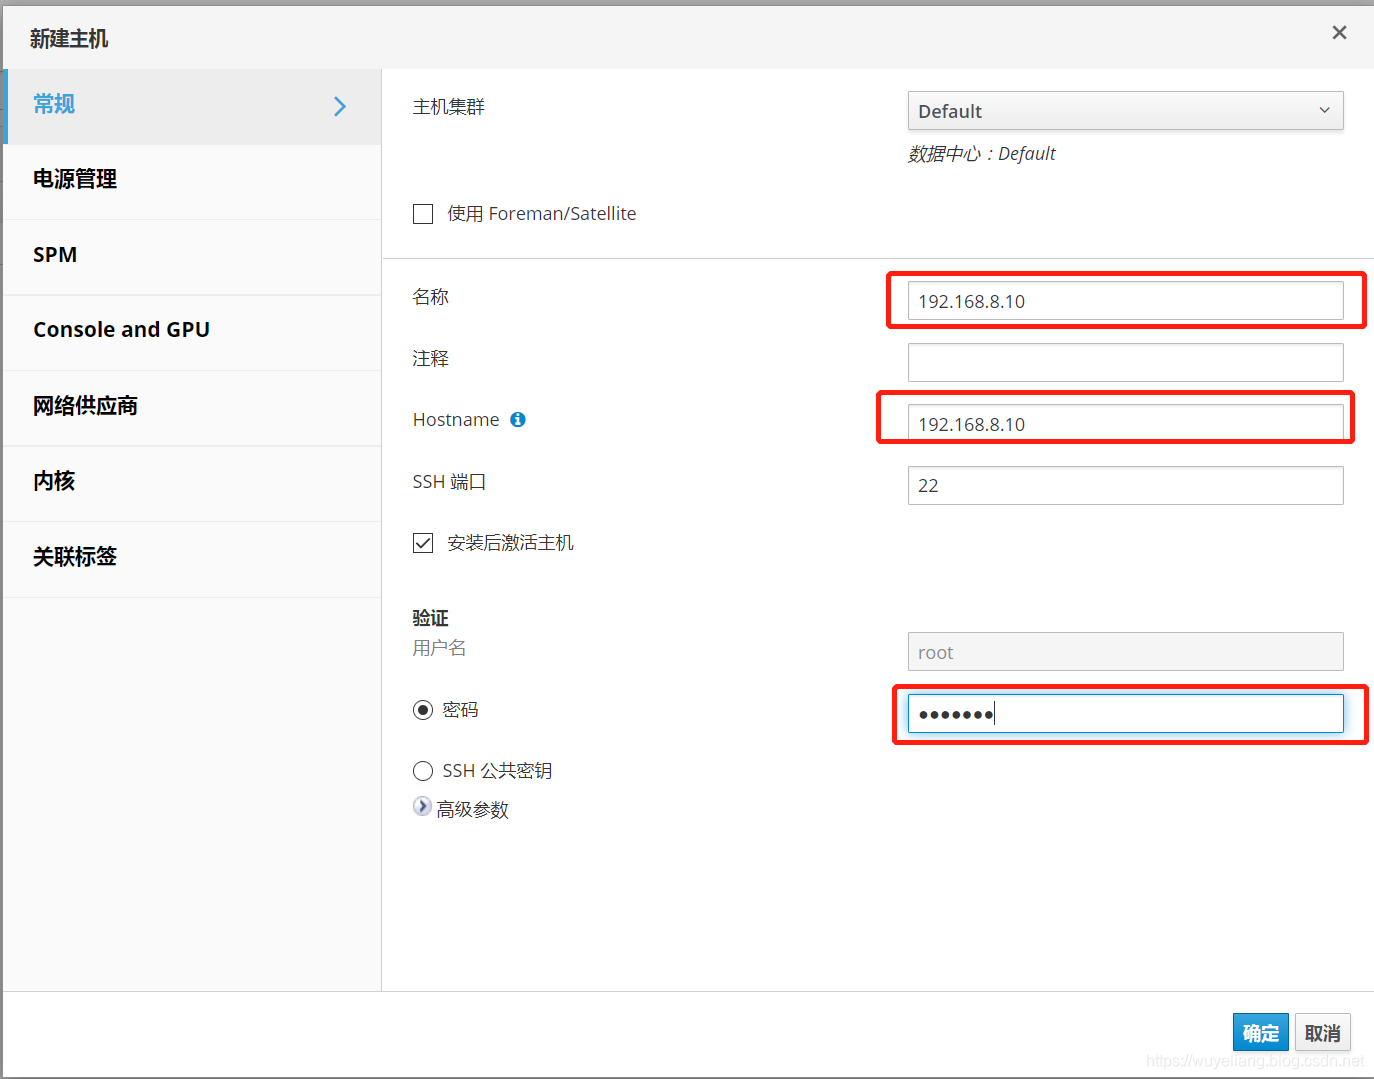Uncheck the 安装后激活主机 checkbox
Screen dimensions: 1374x1079
tap(423, 543)
